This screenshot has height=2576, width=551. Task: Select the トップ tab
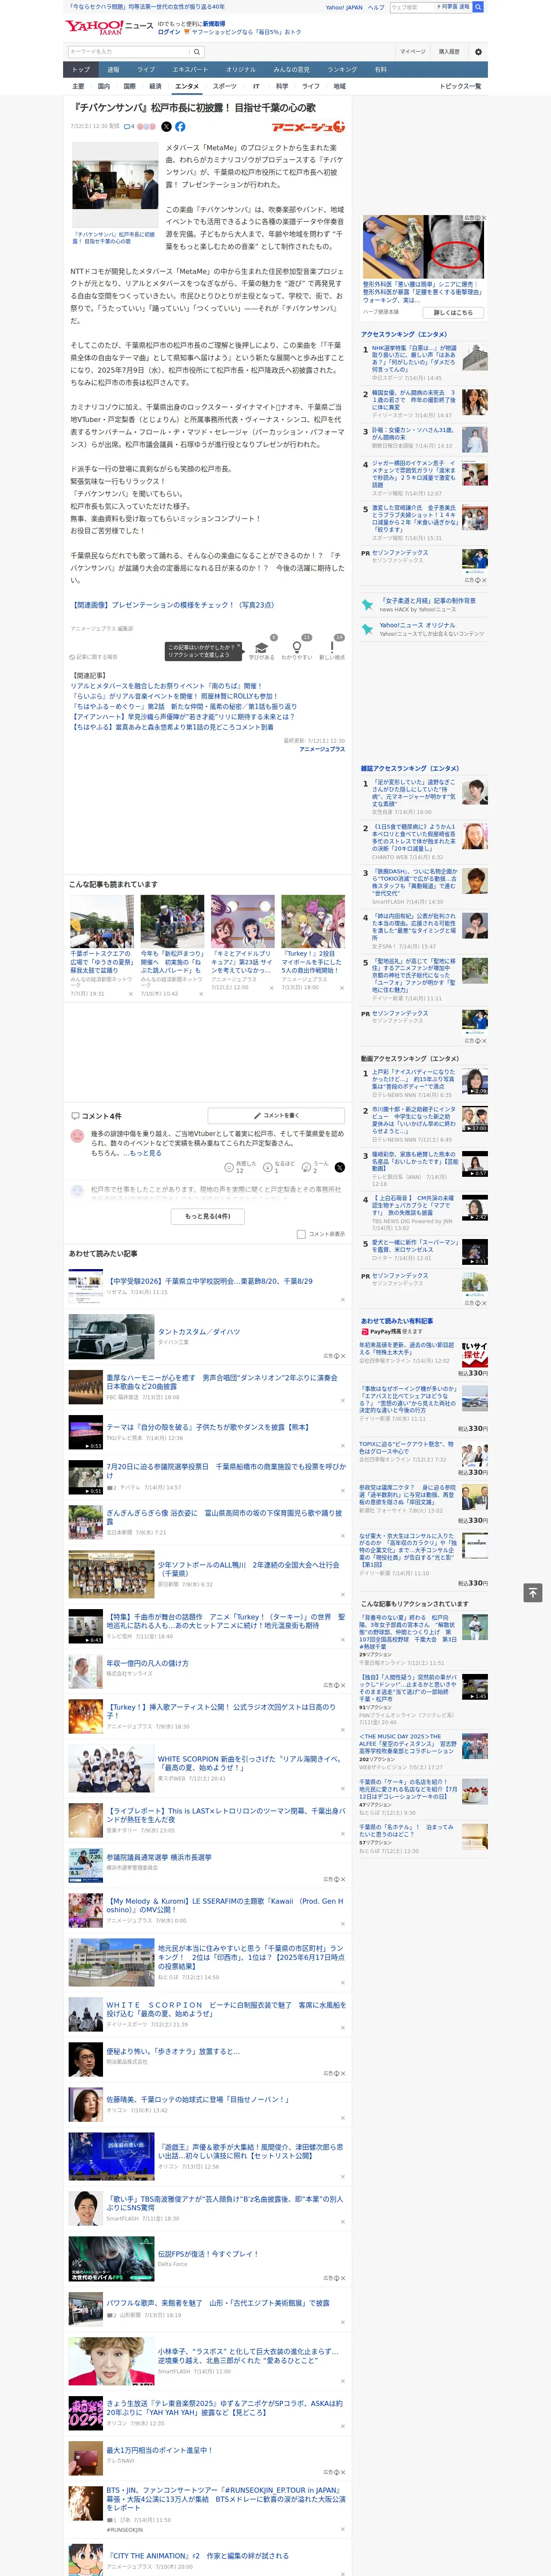[x=81, y=70]
